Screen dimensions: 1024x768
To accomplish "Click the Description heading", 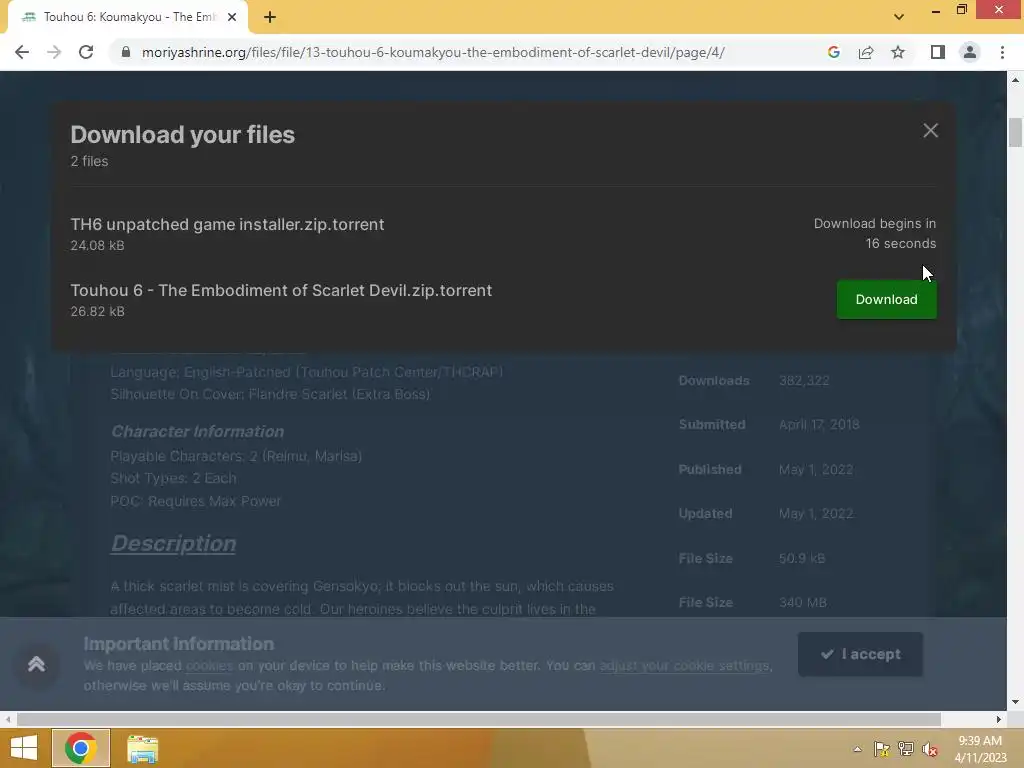I will 174,543.
